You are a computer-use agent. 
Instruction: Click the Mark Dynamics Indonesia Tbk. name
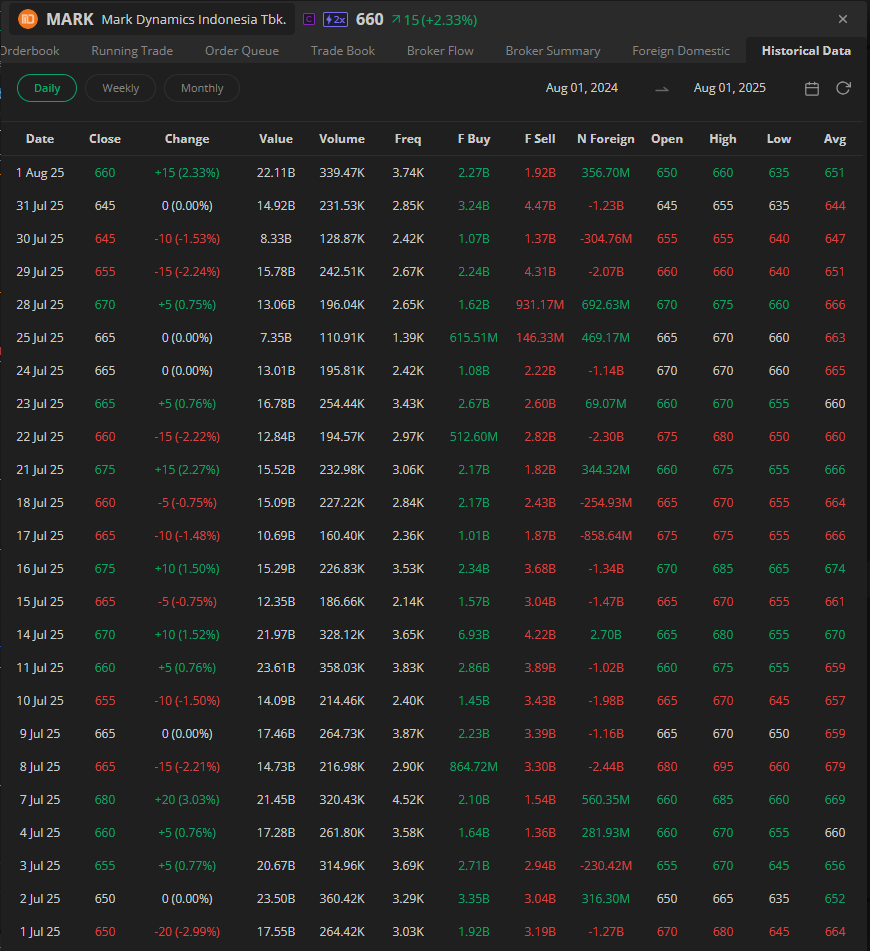pyautogui.click(x=194, y=19)
